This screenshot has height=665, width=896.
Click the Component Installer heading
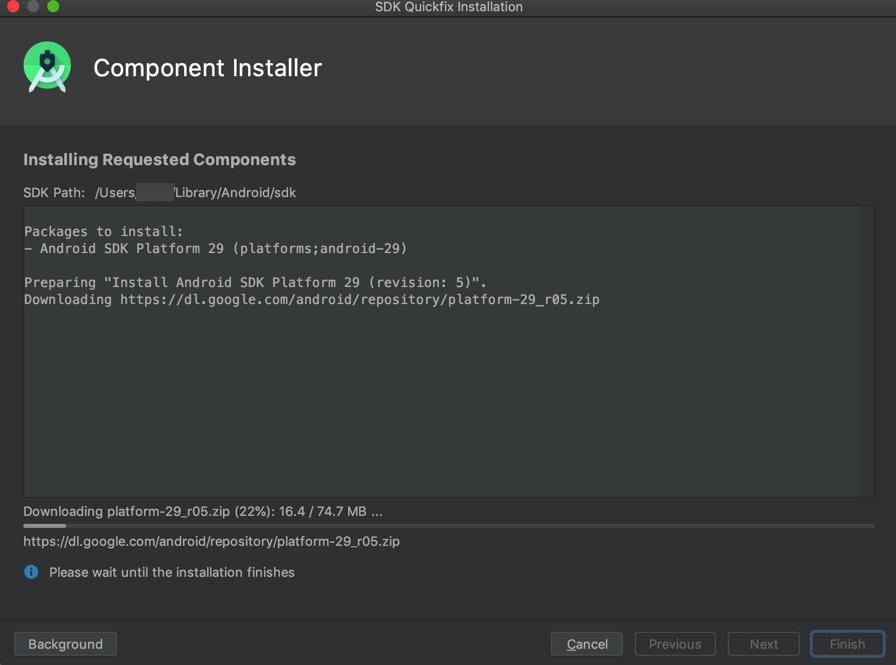point(207,68)
